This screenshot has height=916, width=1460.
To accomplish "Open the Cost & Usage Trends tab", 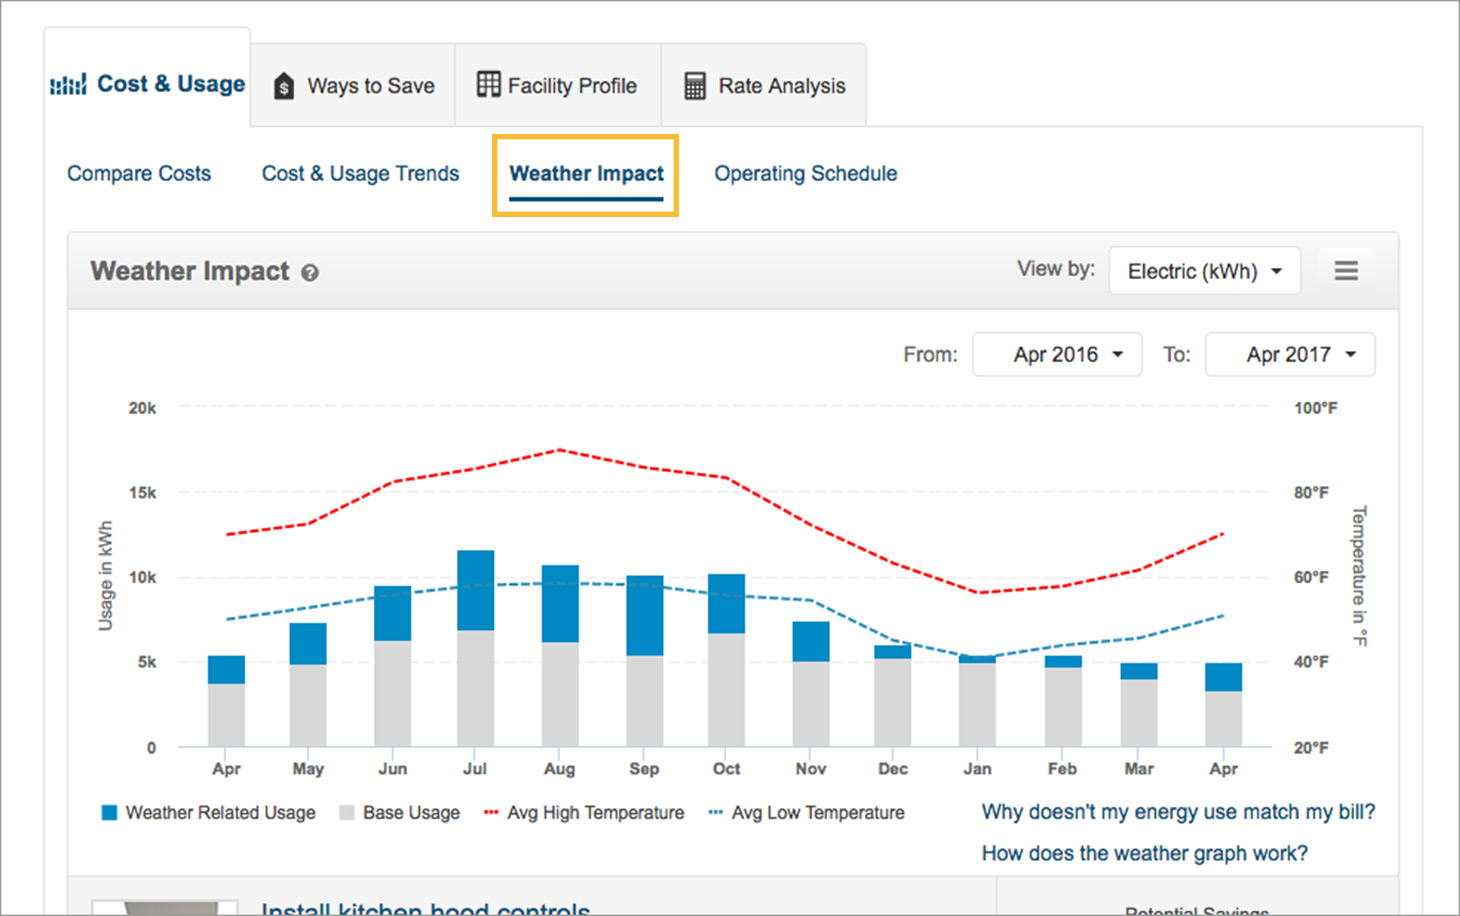I will click(x=360, y=174).
